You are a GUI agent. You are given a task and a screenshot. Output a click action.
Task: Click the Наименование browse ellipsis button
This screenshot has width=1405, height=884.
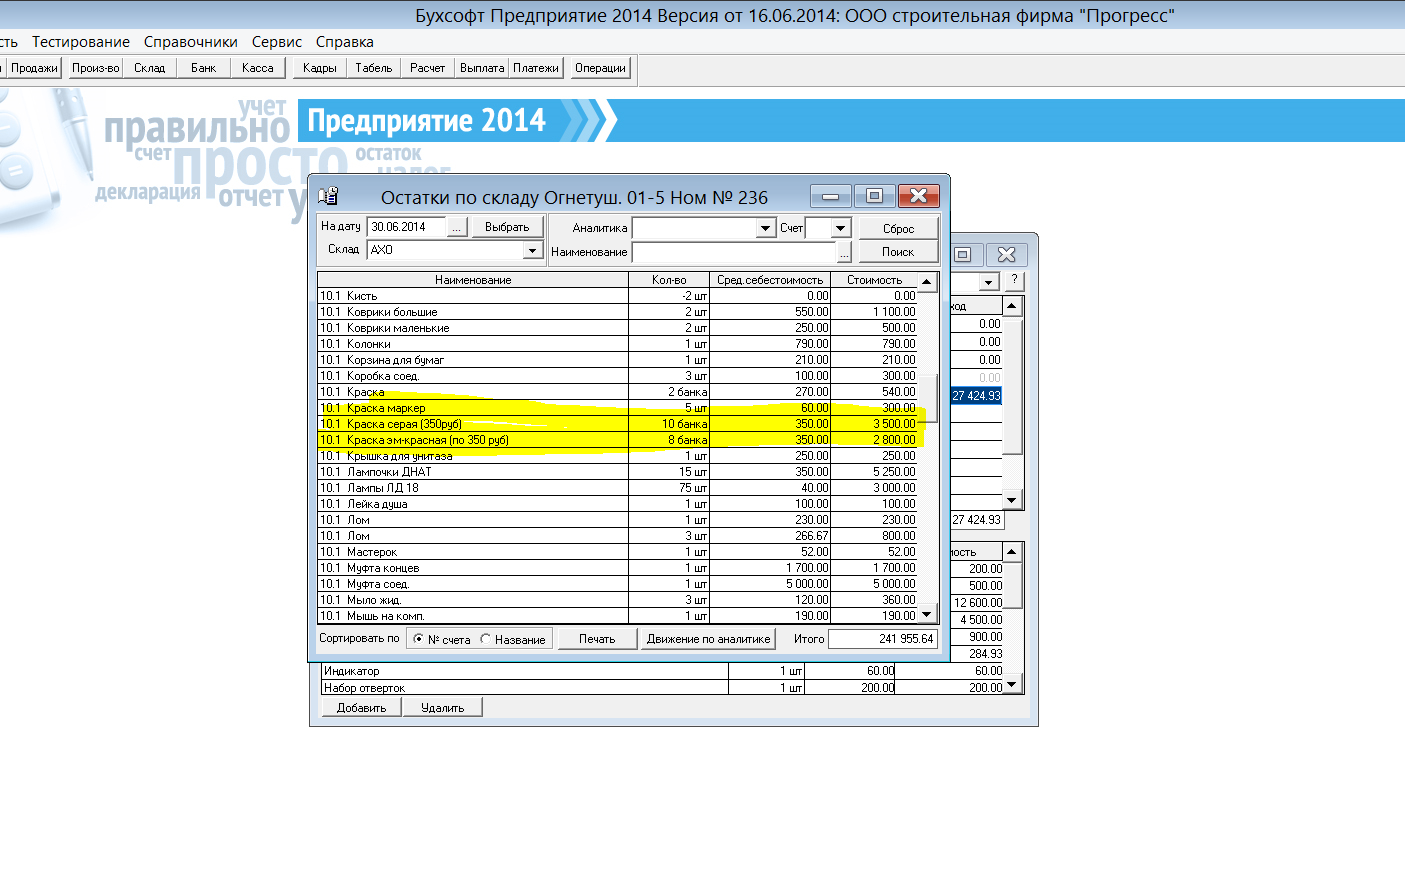pos(844,252)
